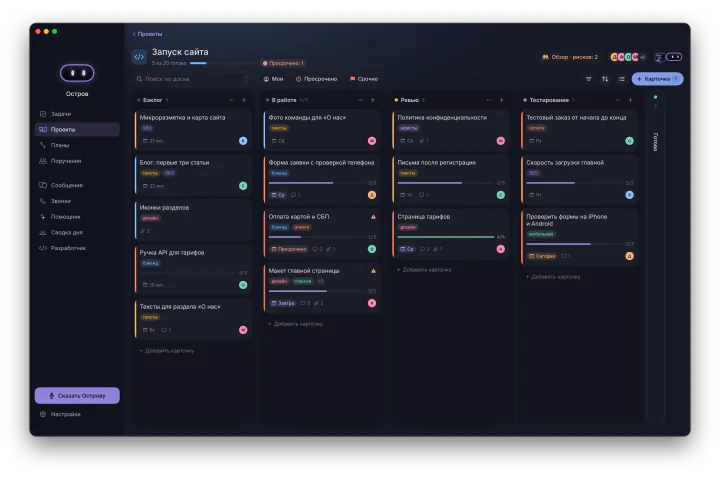Open card Фото команды для «О нас»
720x479 pixels.
click(x=322, y=130)
